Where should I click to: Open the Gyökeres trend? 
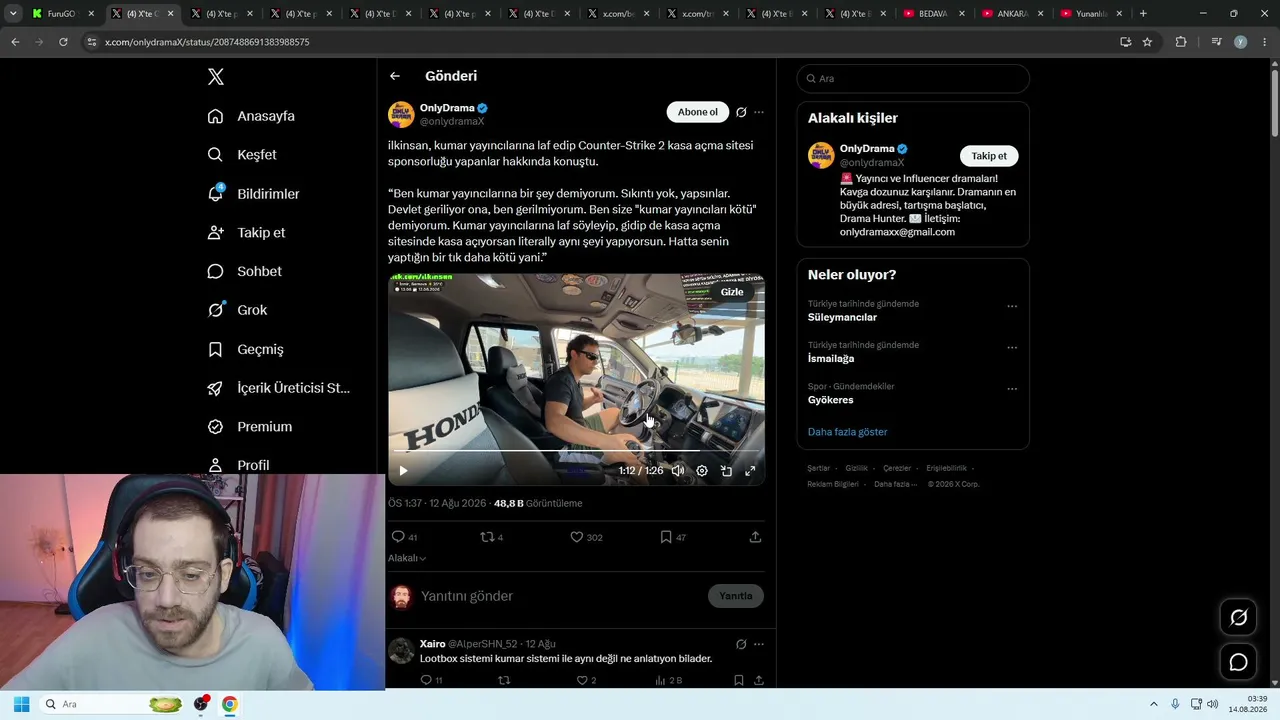831,400
